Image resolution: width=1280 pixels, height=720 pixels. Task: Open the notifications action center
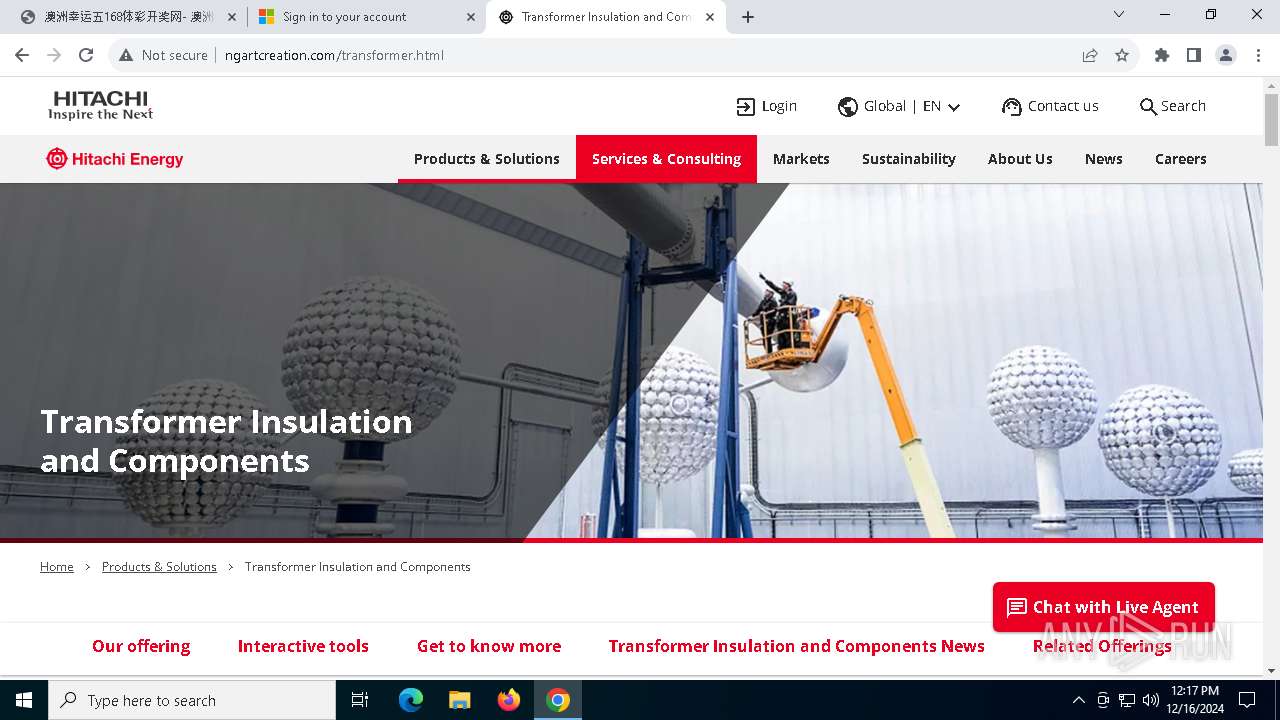pos(1247,700)
